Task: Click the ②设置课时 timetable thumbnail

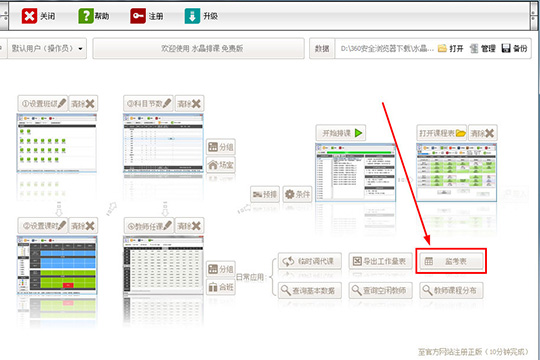Action: 57,265
